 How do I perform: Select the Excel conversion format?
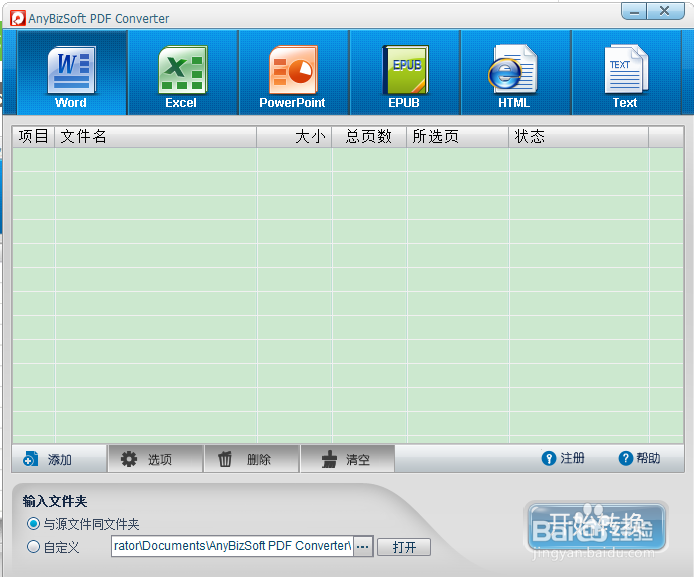click(183, 73)
